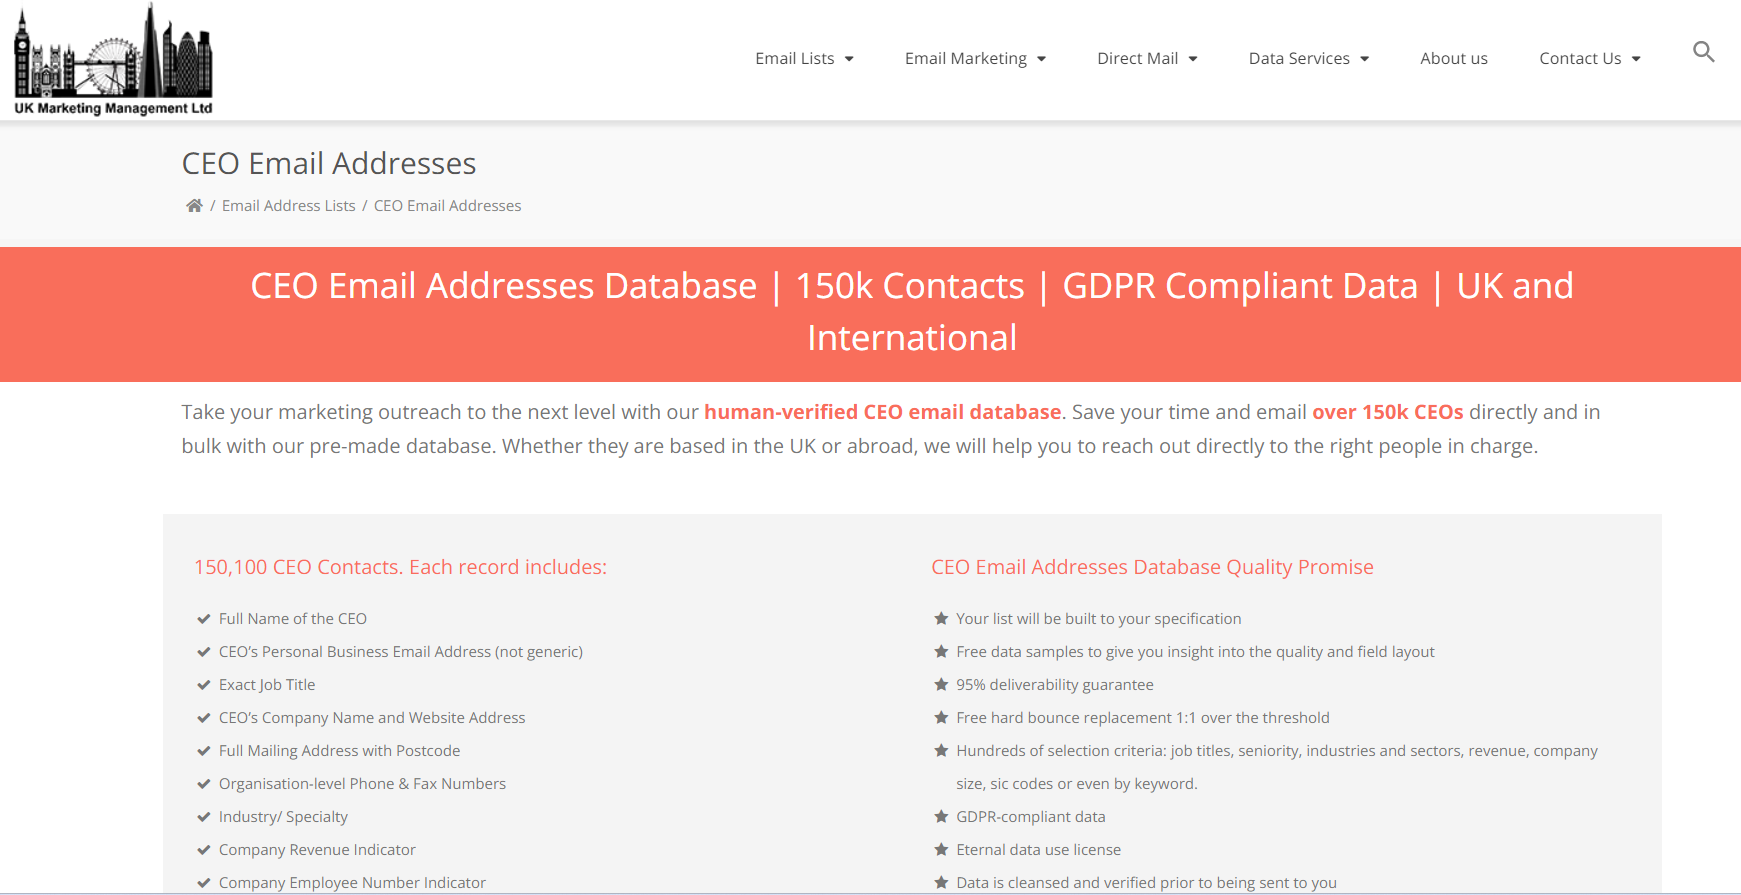Click CEO Email Addresses breadcrumb item
This screenshot has width=1741, height=895.
click(447, 205)
